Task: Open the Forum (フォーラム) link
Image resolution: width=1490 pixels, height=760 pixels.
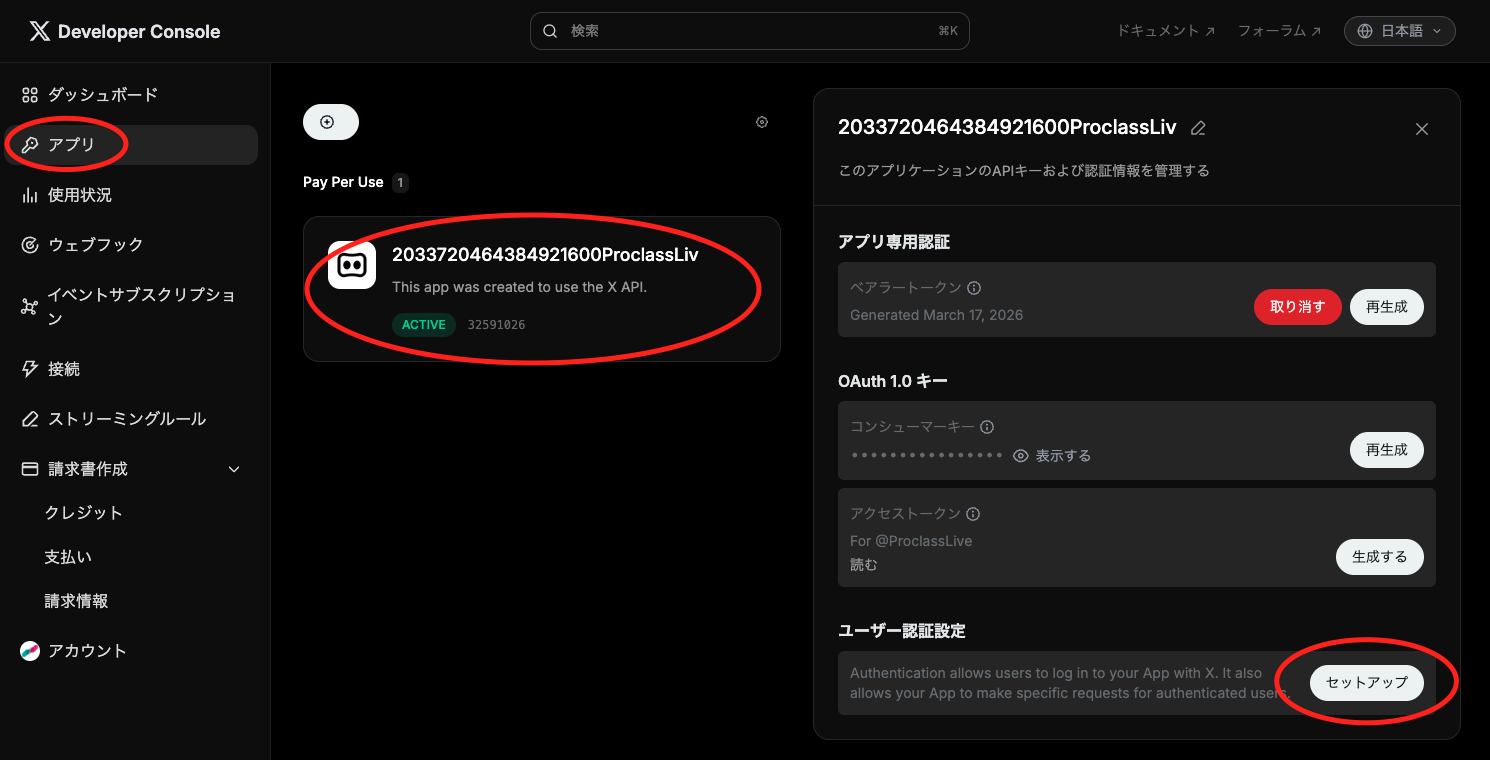Action: pyautogui.click(x=1280, y=31)
